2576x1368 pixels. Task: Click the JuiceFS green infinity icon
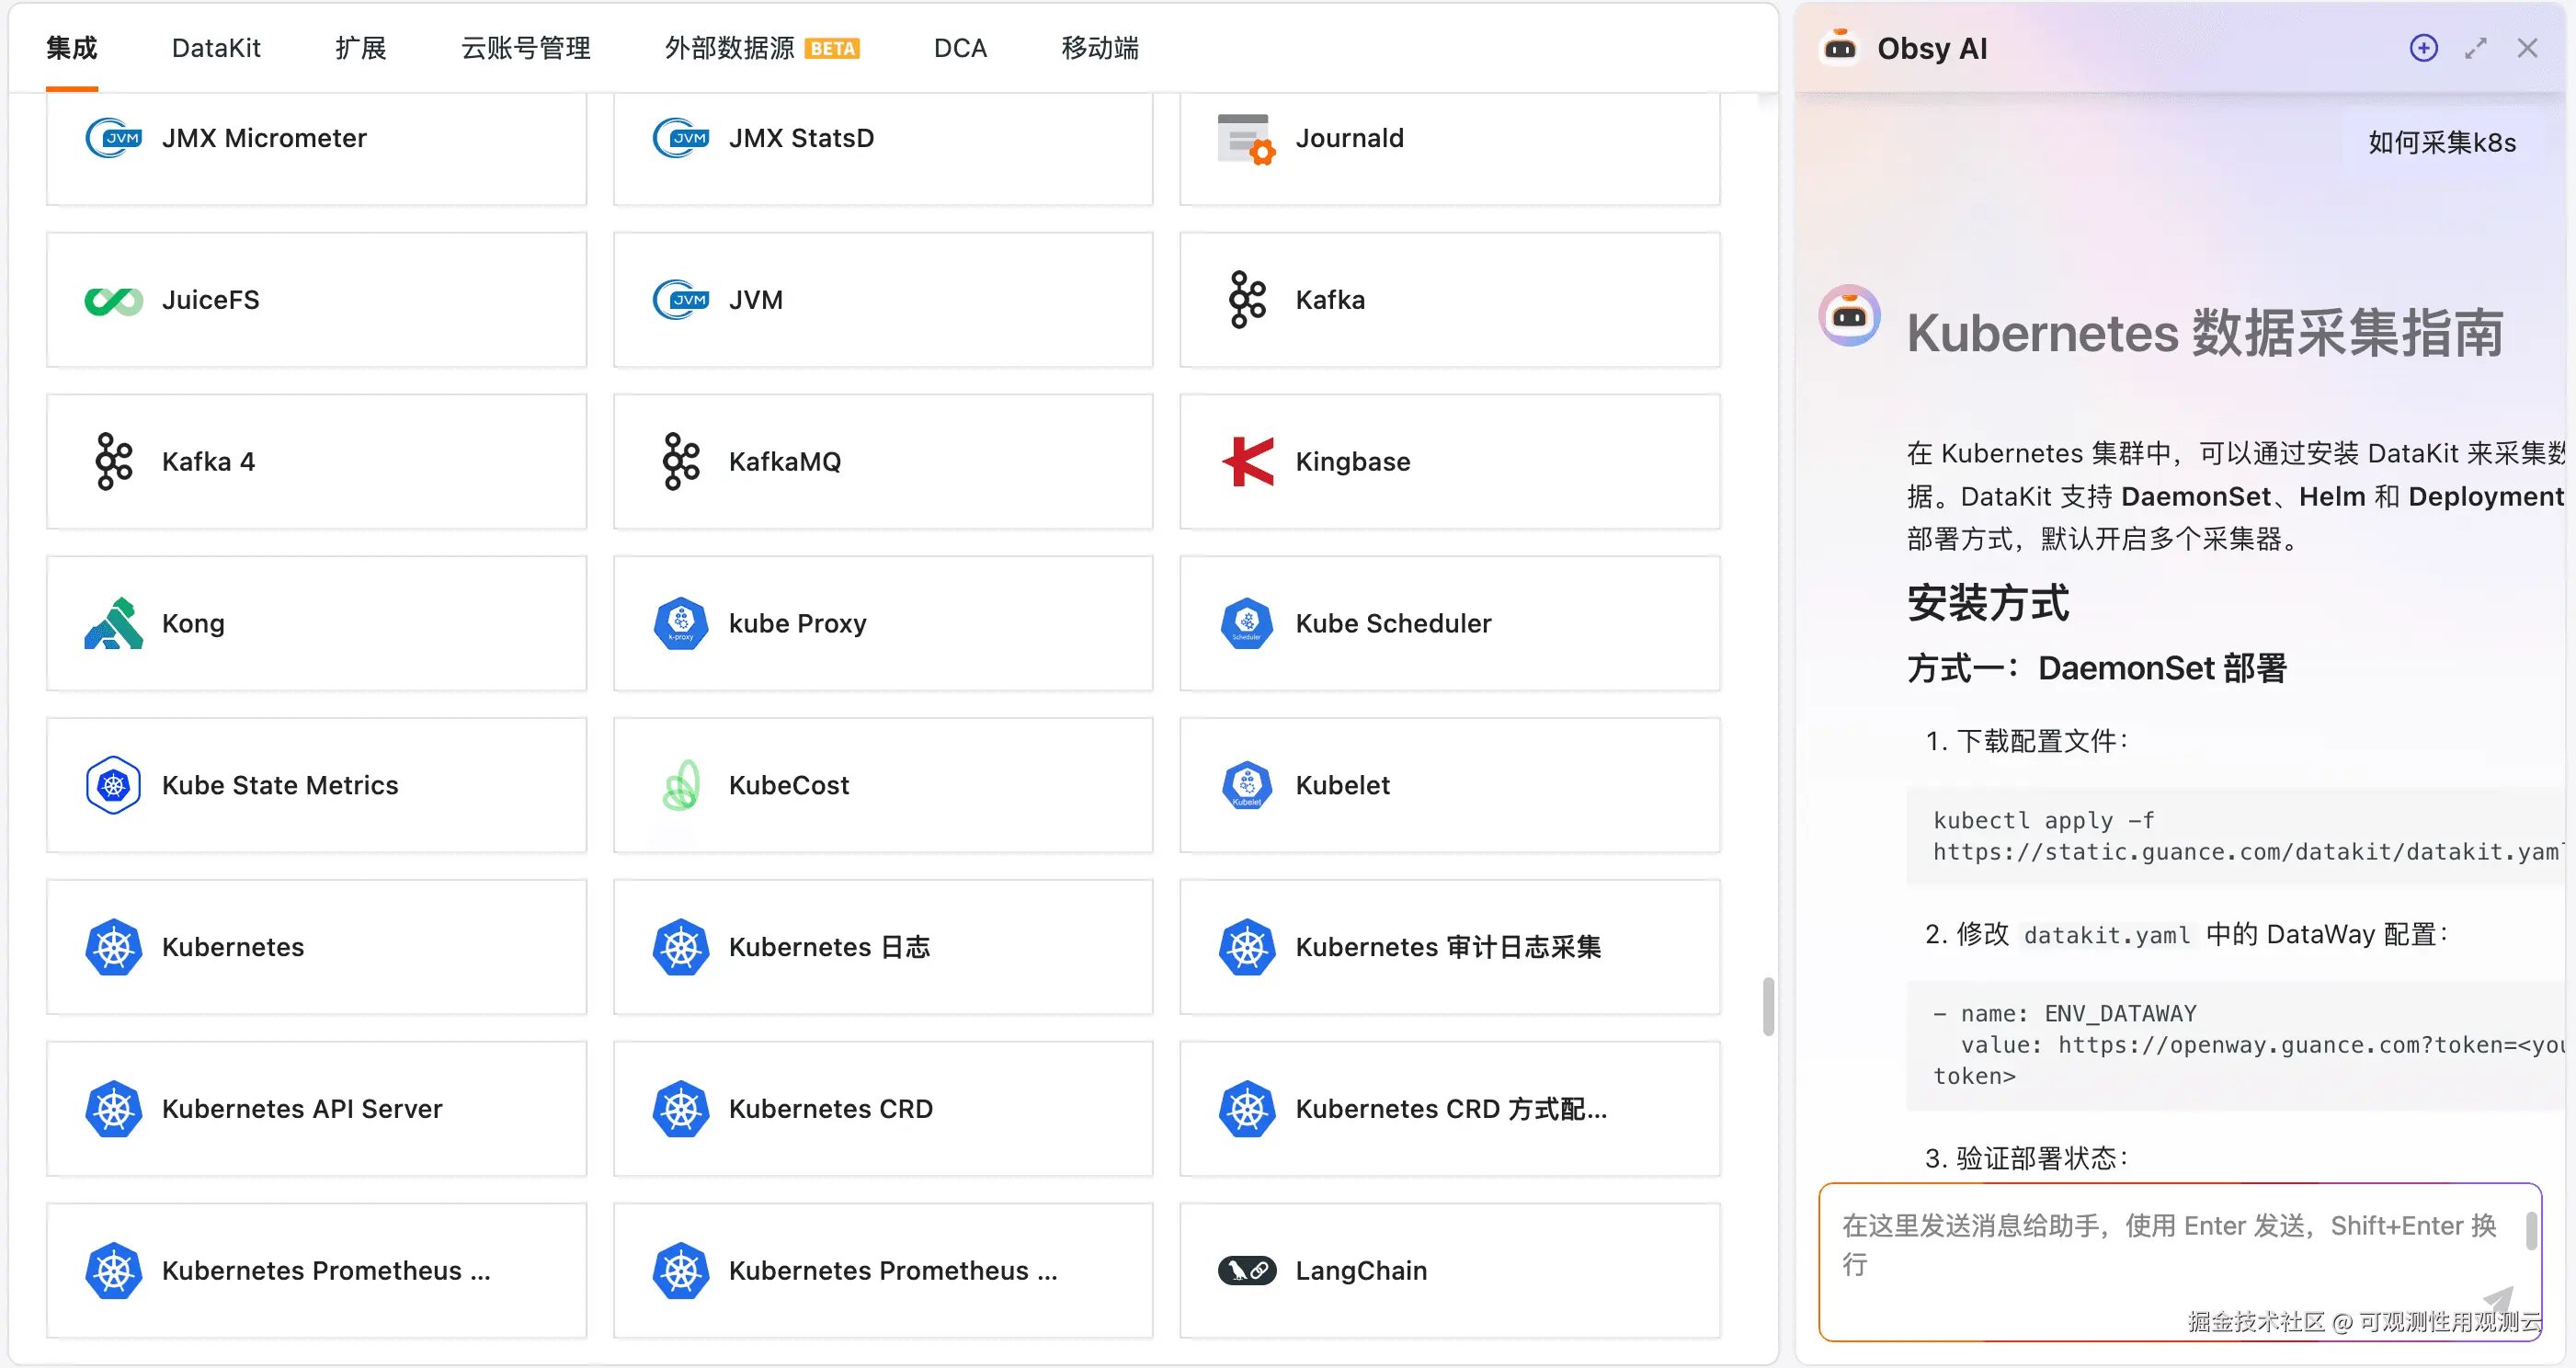pyautogui.click(x=113, y=300)
